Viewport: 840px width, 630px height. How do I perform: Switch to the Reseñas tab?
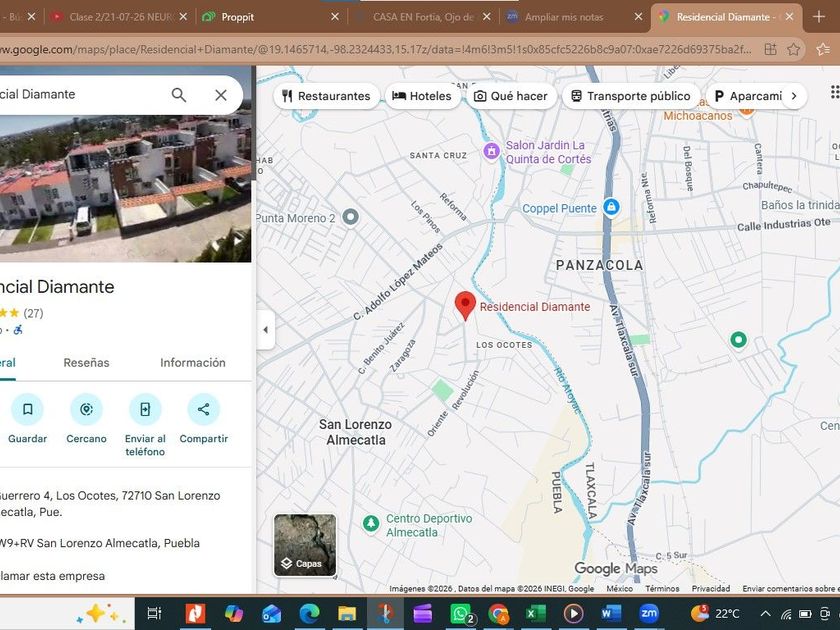tap(86, 363)
